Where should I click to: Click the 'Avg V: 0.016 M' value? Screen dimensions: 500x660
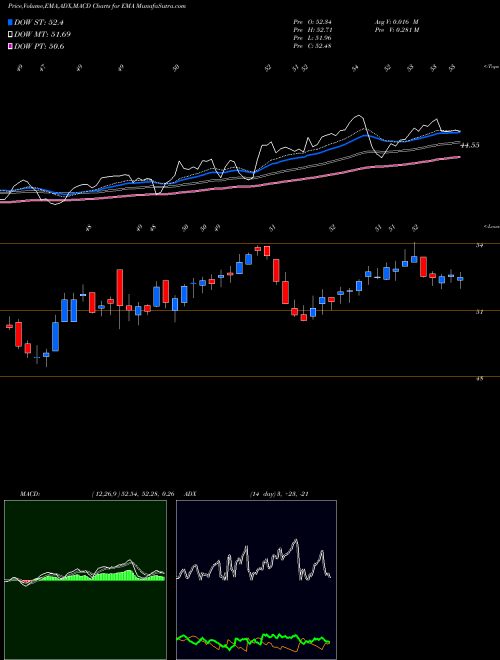click(396, 22)
